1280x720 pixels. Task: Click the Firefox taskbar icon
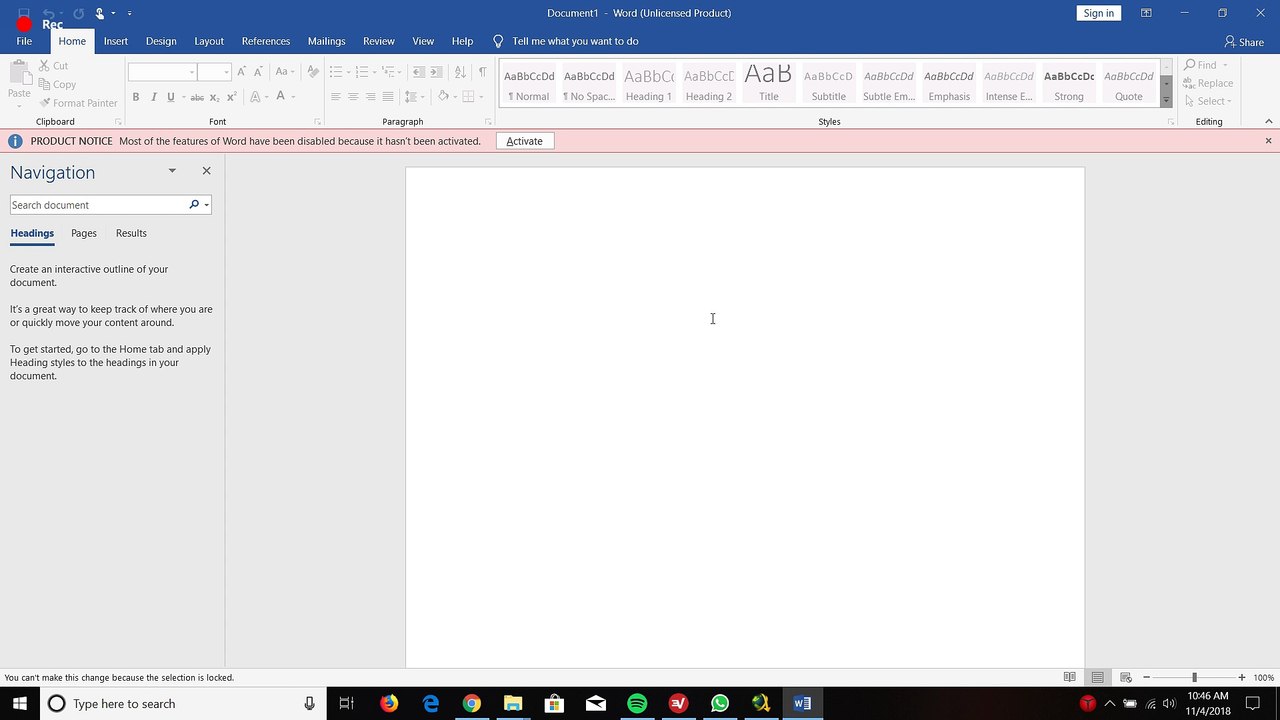pyautogui.click(x=389, y=704)
